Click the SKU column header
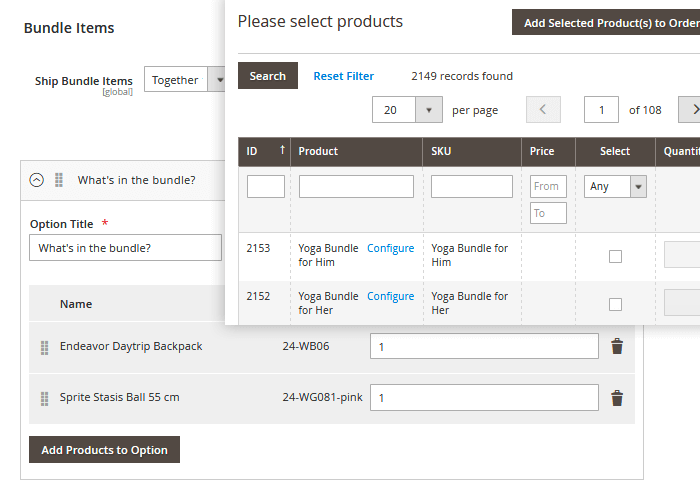Image resolution: width=700 pixels, height=500 pixels. pyautogui.click(x=472, y=151)
